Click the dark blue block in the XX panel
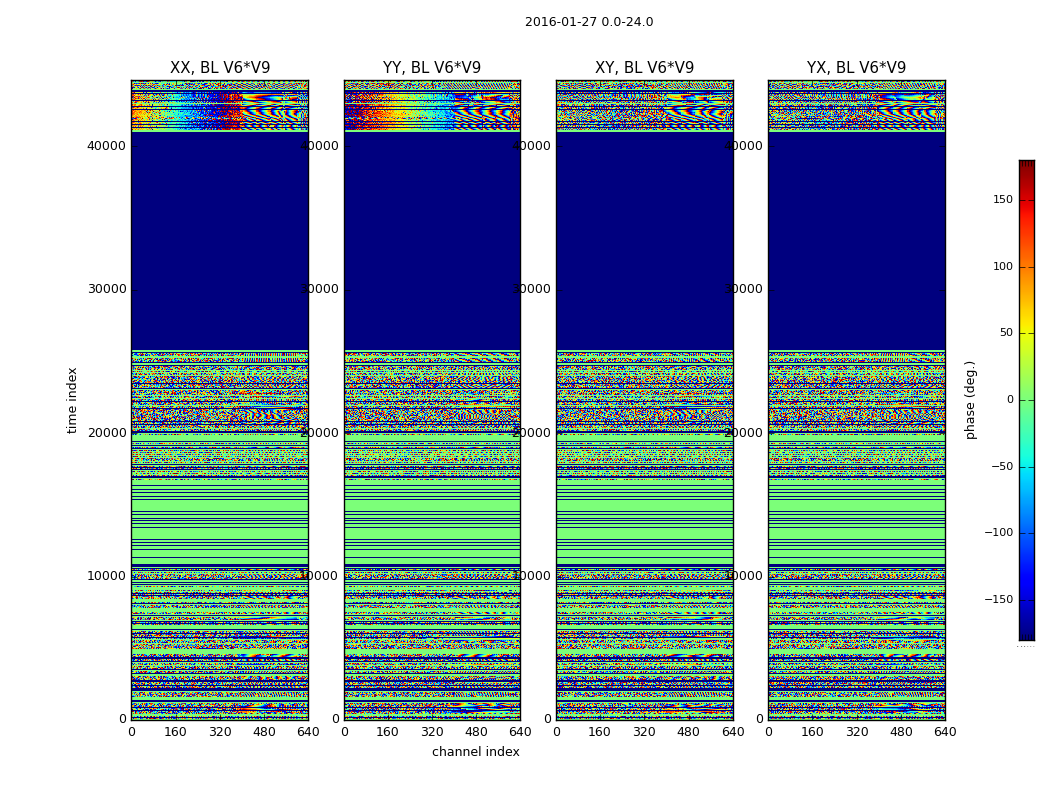This screenshot has height=800, width=1050. (x=220, y=240)
